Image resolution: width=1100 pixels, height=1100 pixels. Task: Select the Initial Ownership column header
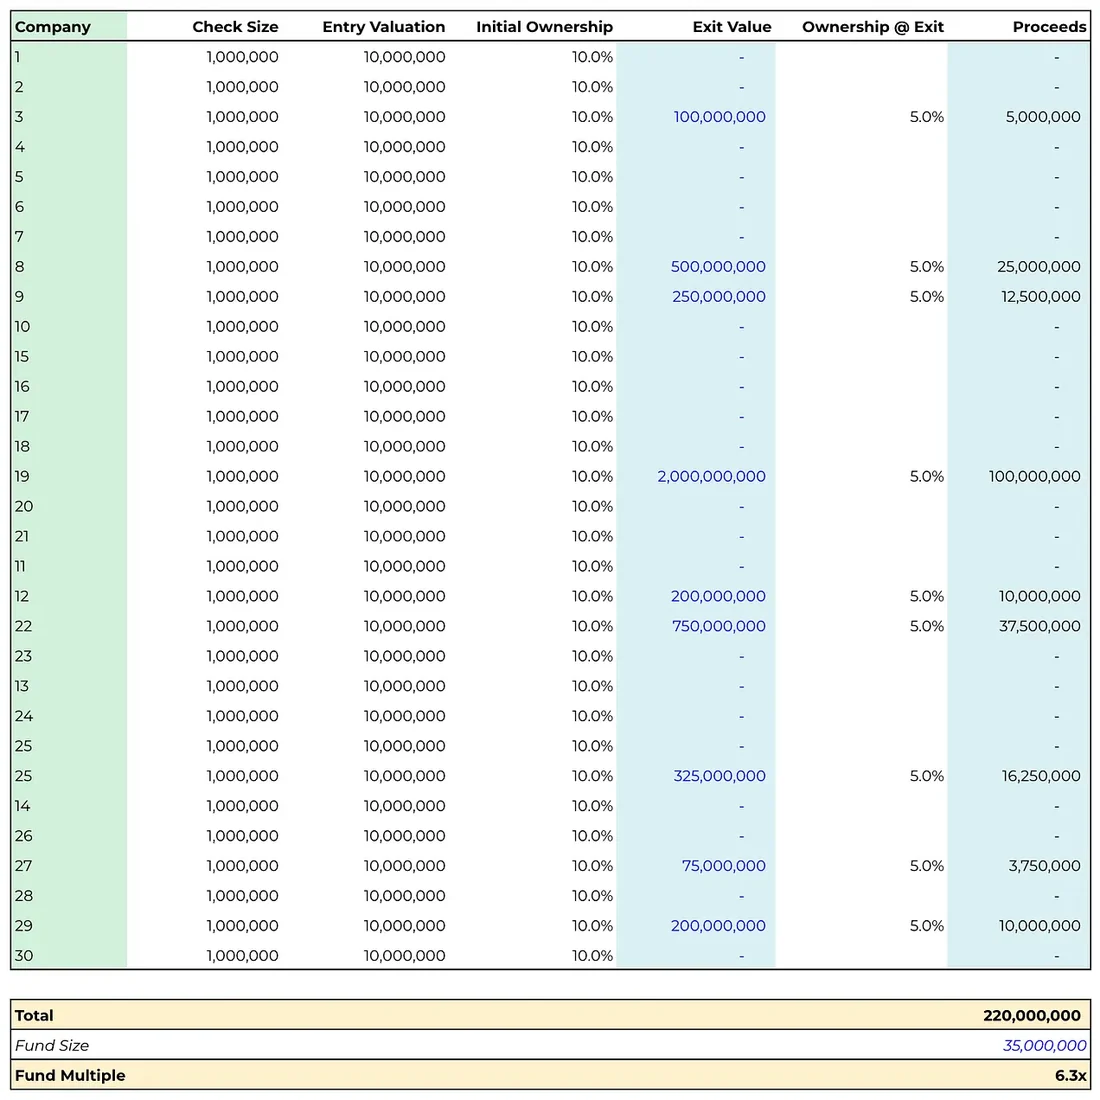544,27
